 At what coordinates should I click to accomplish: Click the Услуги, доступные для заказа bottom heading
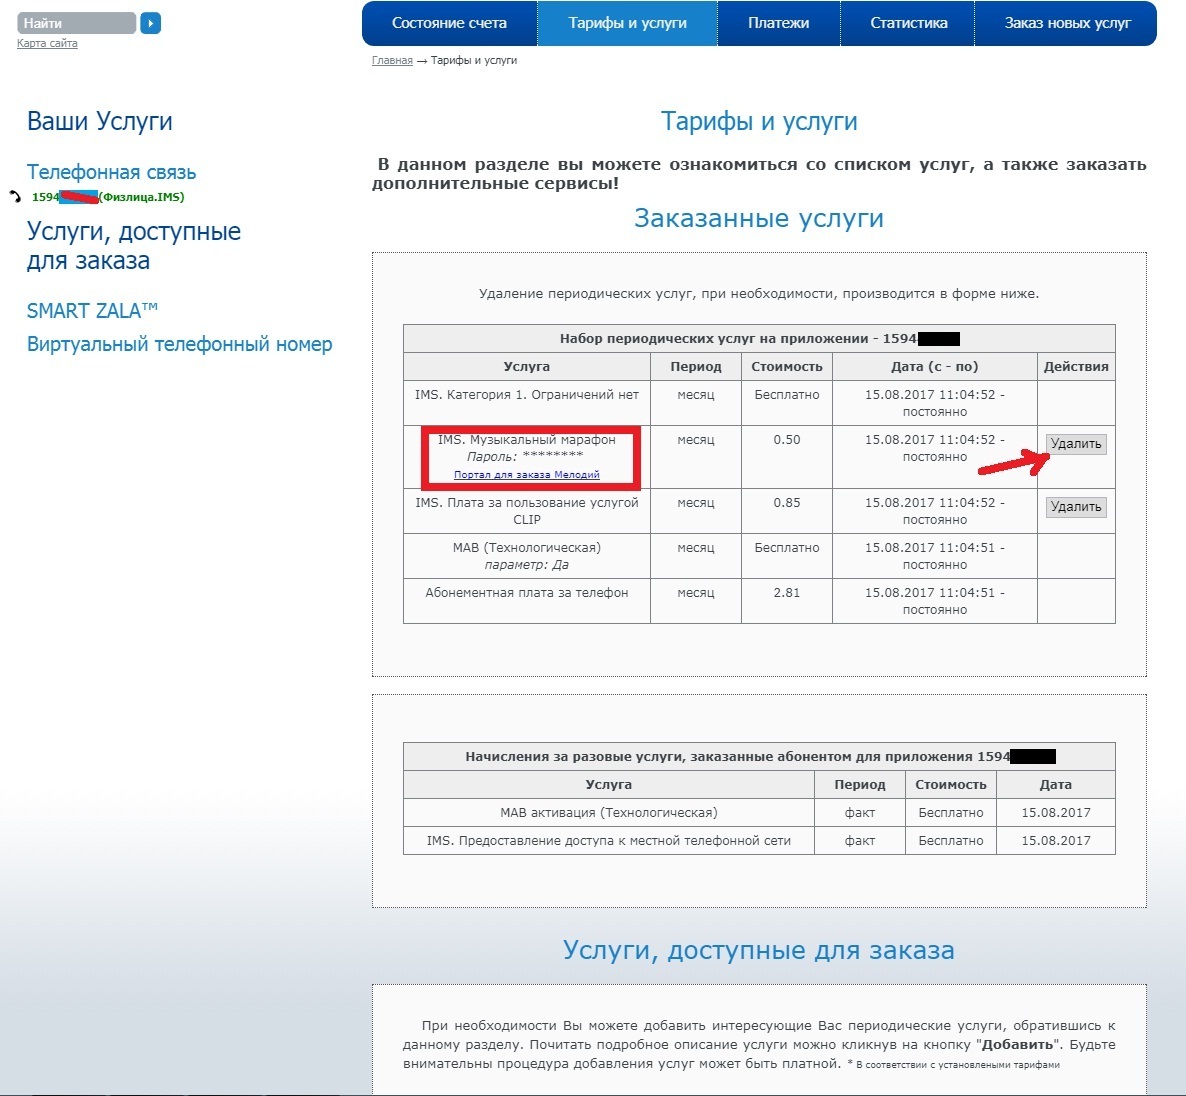[x=759, y=950]
